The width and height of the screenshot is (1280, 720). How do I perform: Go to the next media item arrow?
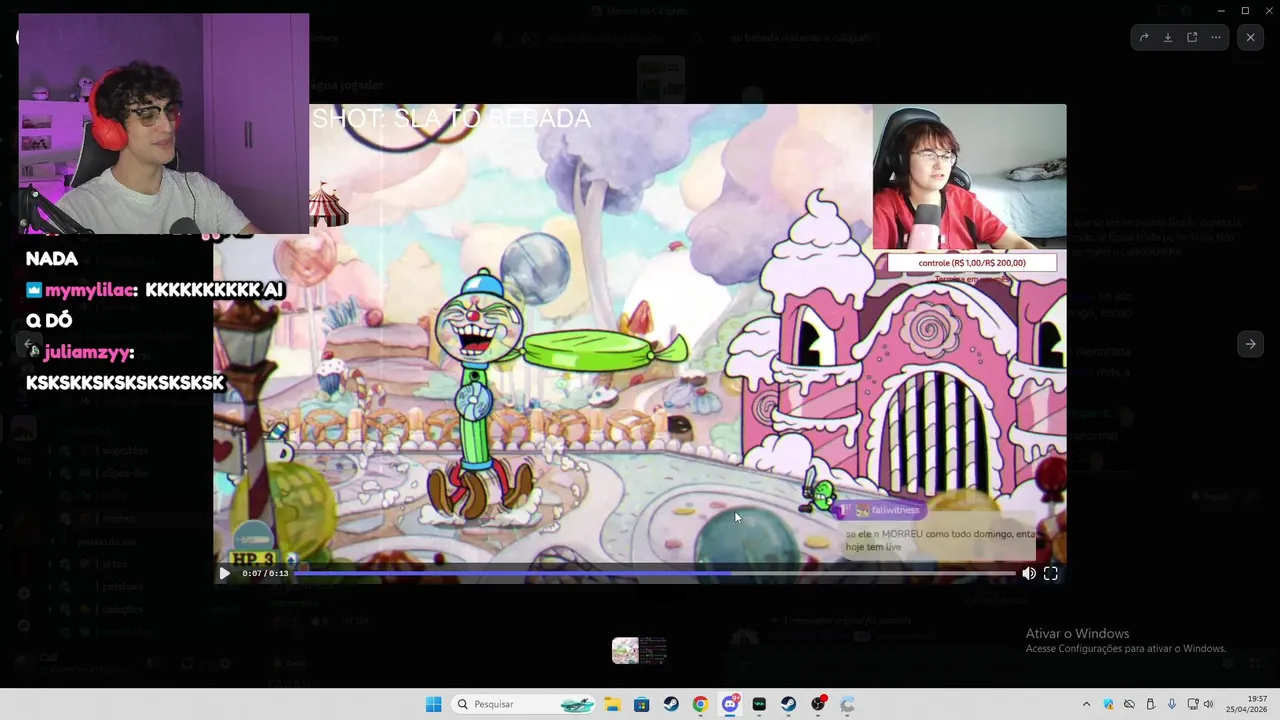[x=1250, y=344]
